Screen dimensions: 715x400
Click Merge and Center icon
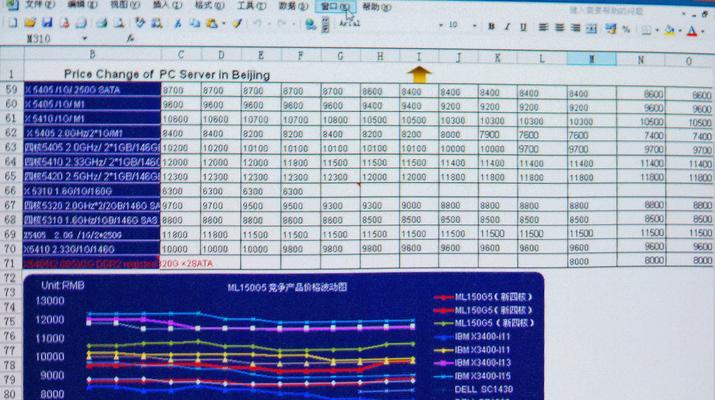point(591,29)
